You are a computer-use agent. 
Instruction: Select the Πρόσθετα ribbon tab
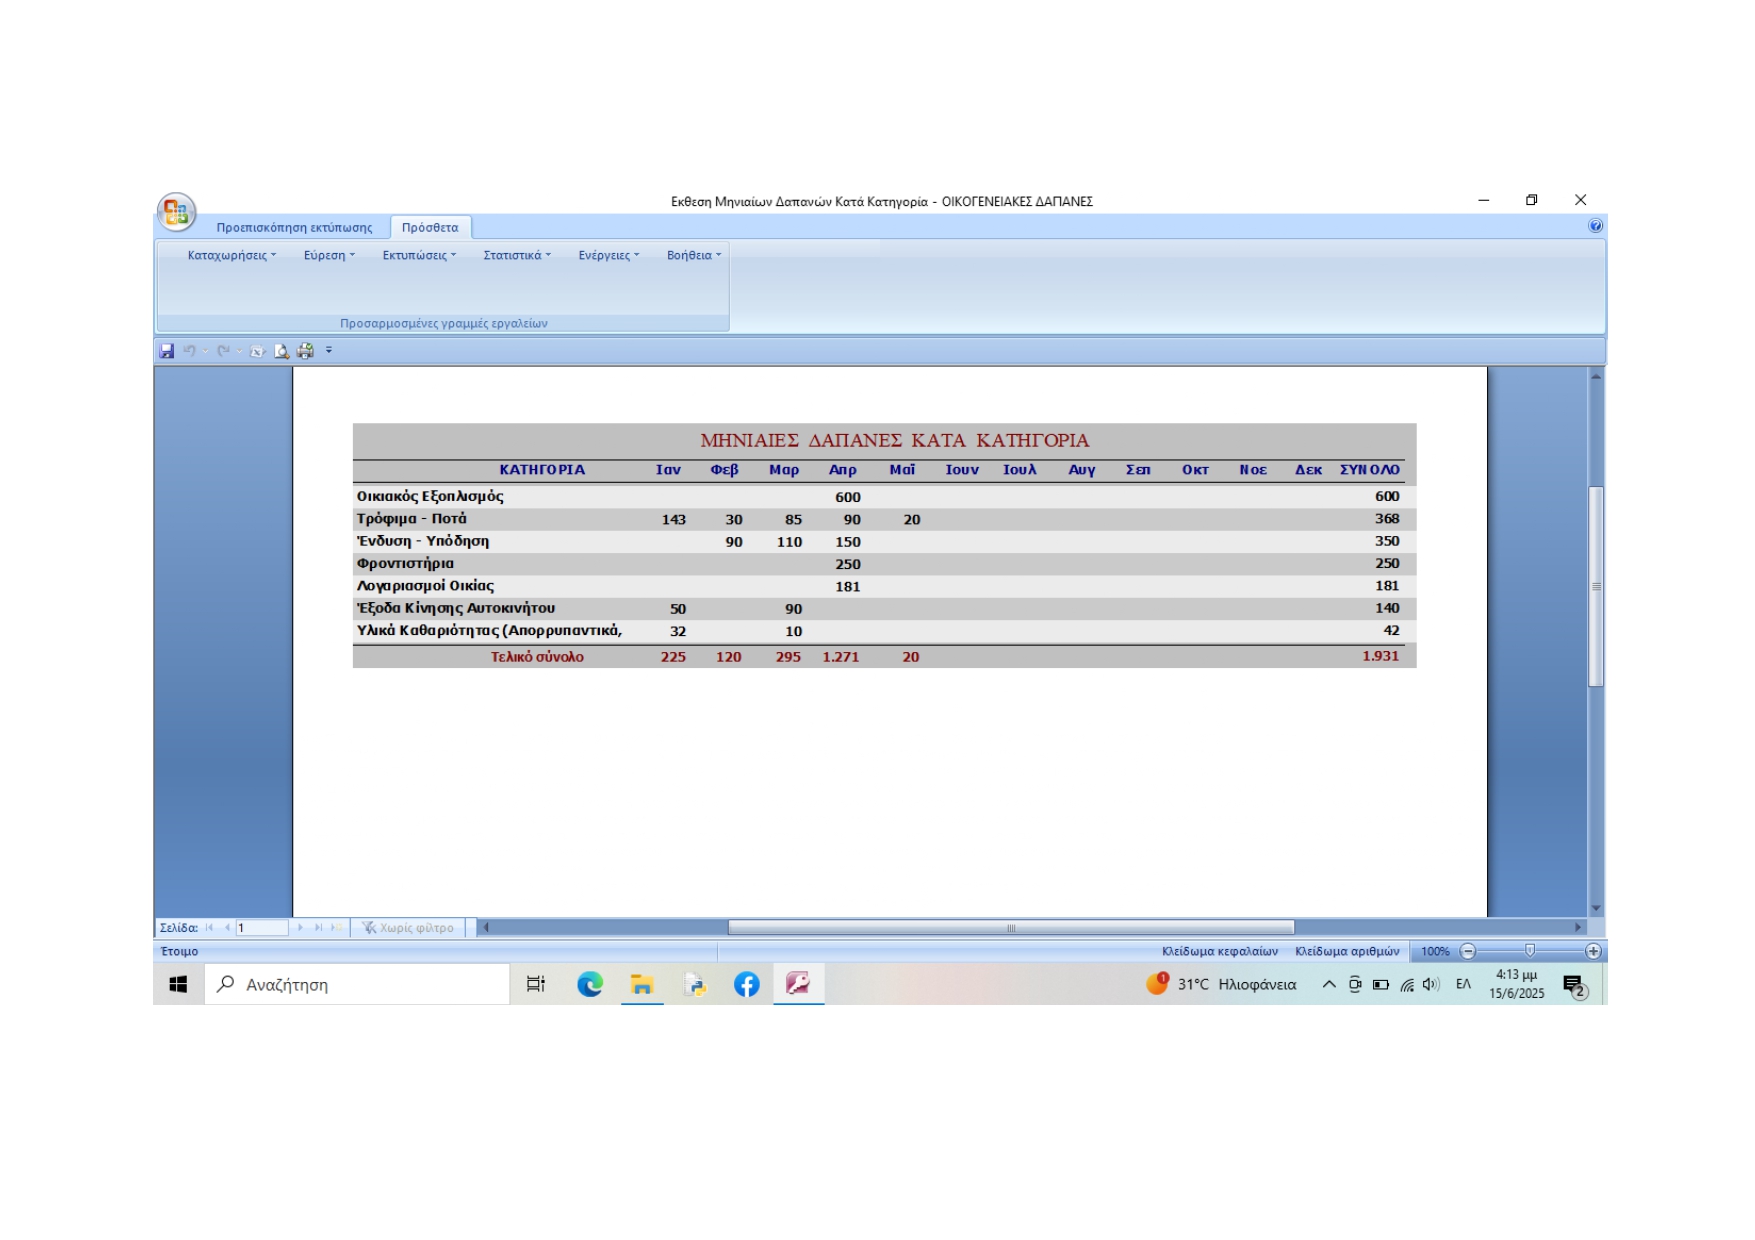pyautogui.click(x=430, y=227)
